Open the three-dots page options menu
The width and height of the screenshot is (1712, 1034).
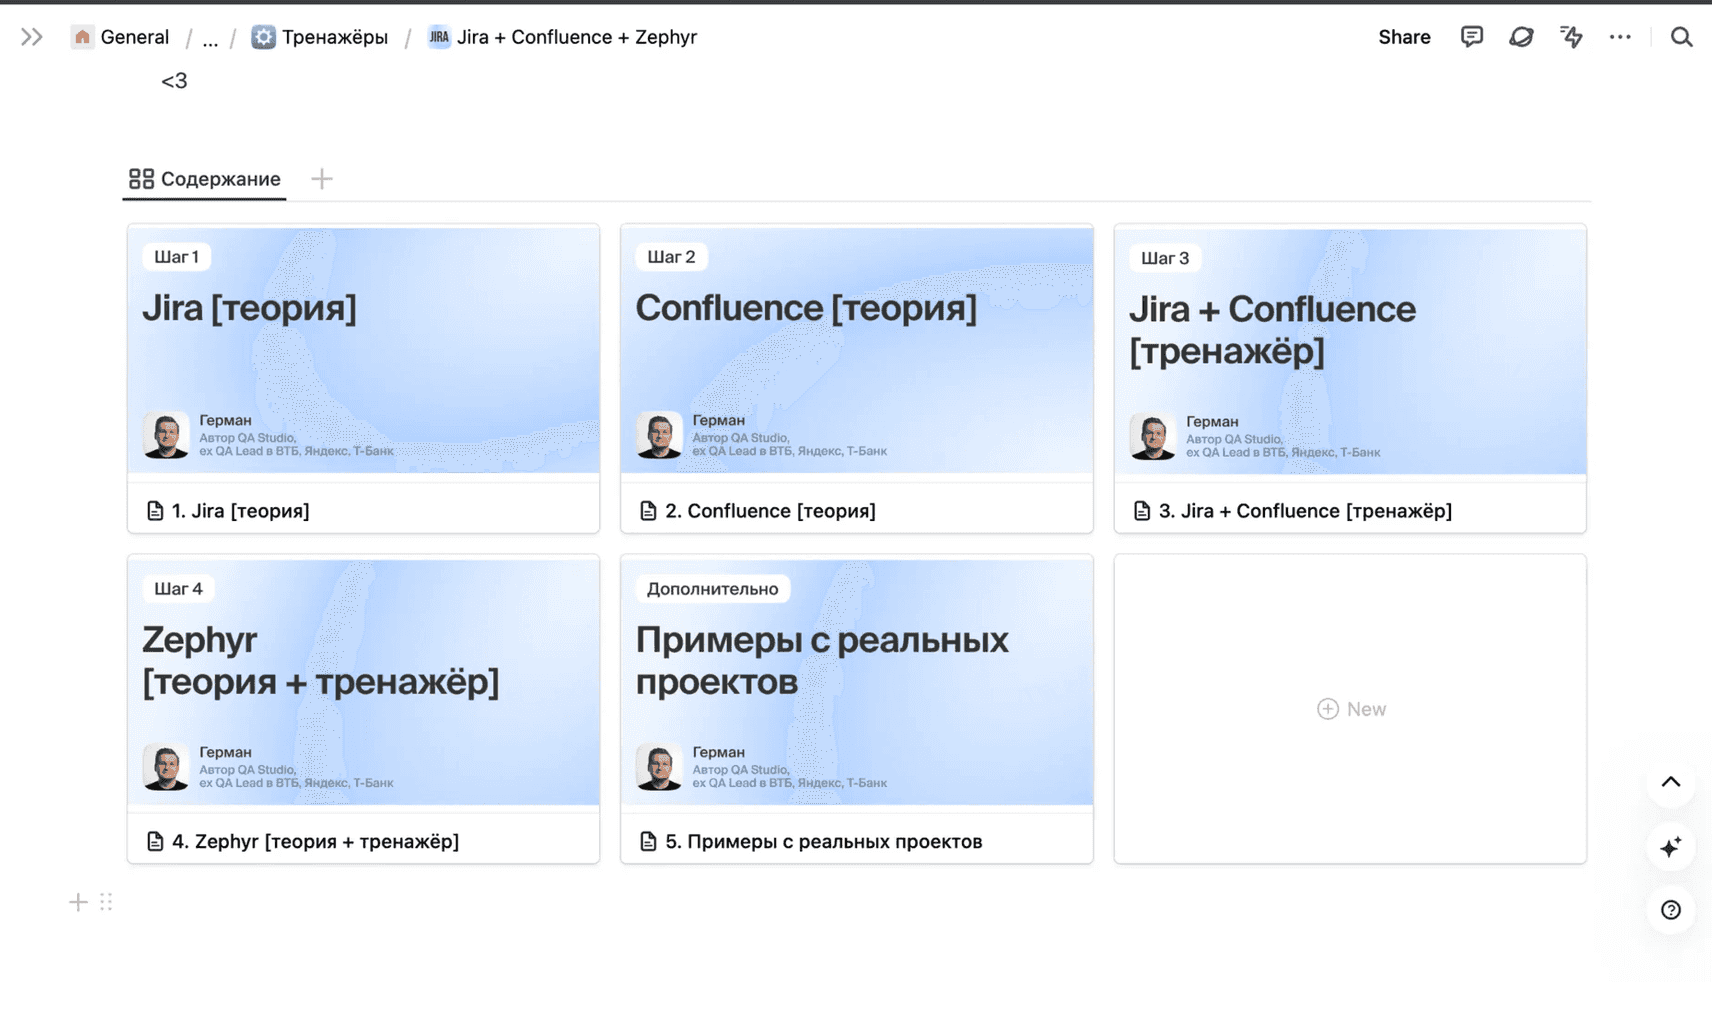click(x=1620, y=37)
